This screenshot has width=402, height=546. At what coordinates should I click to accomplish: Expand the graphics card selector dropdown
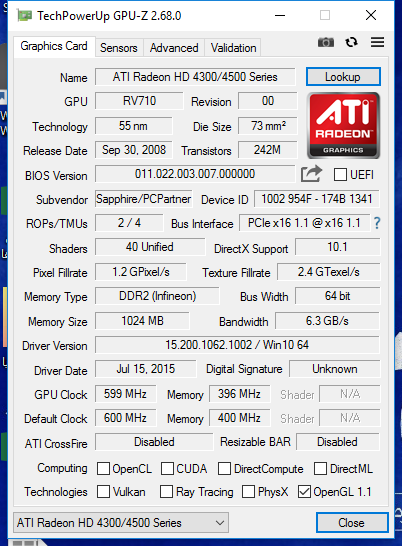click(x=121, y=522)
